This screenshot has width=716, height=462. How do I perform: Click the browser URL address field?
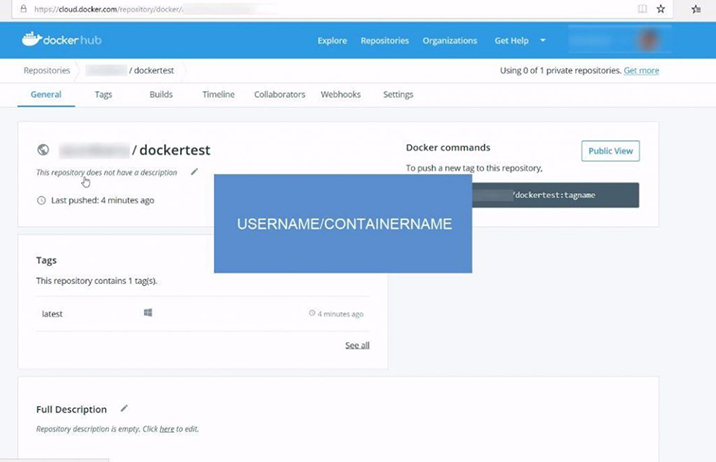click(300, 8)
